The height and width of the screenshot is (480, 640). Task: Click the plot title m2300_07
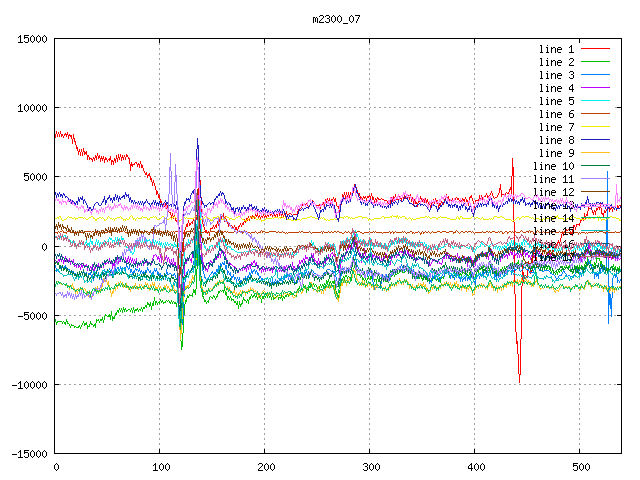coord(338,19)
